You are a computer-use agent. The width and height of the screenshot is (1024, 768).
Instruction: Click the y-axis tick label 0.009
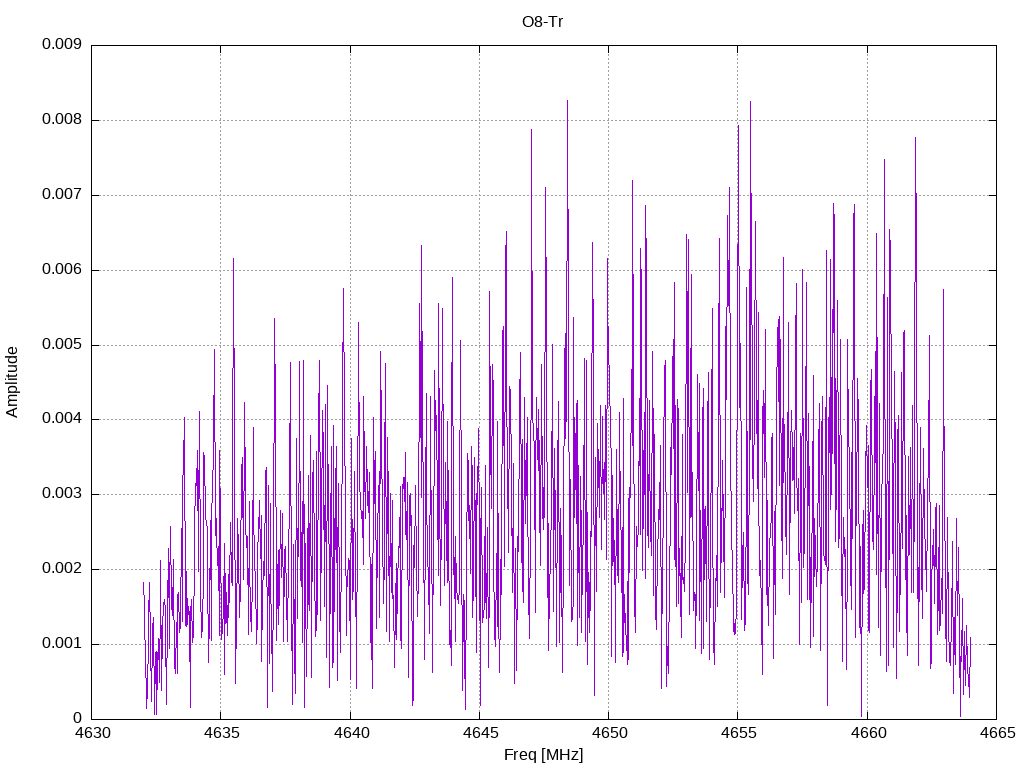[x=62, y=44]
